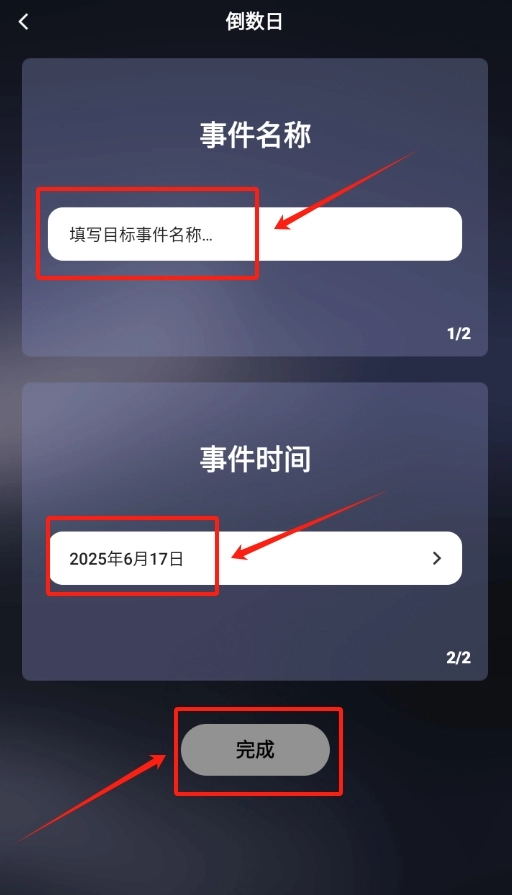Click the middle of the white date bar
512x895 pixels.
coord(255,558)
